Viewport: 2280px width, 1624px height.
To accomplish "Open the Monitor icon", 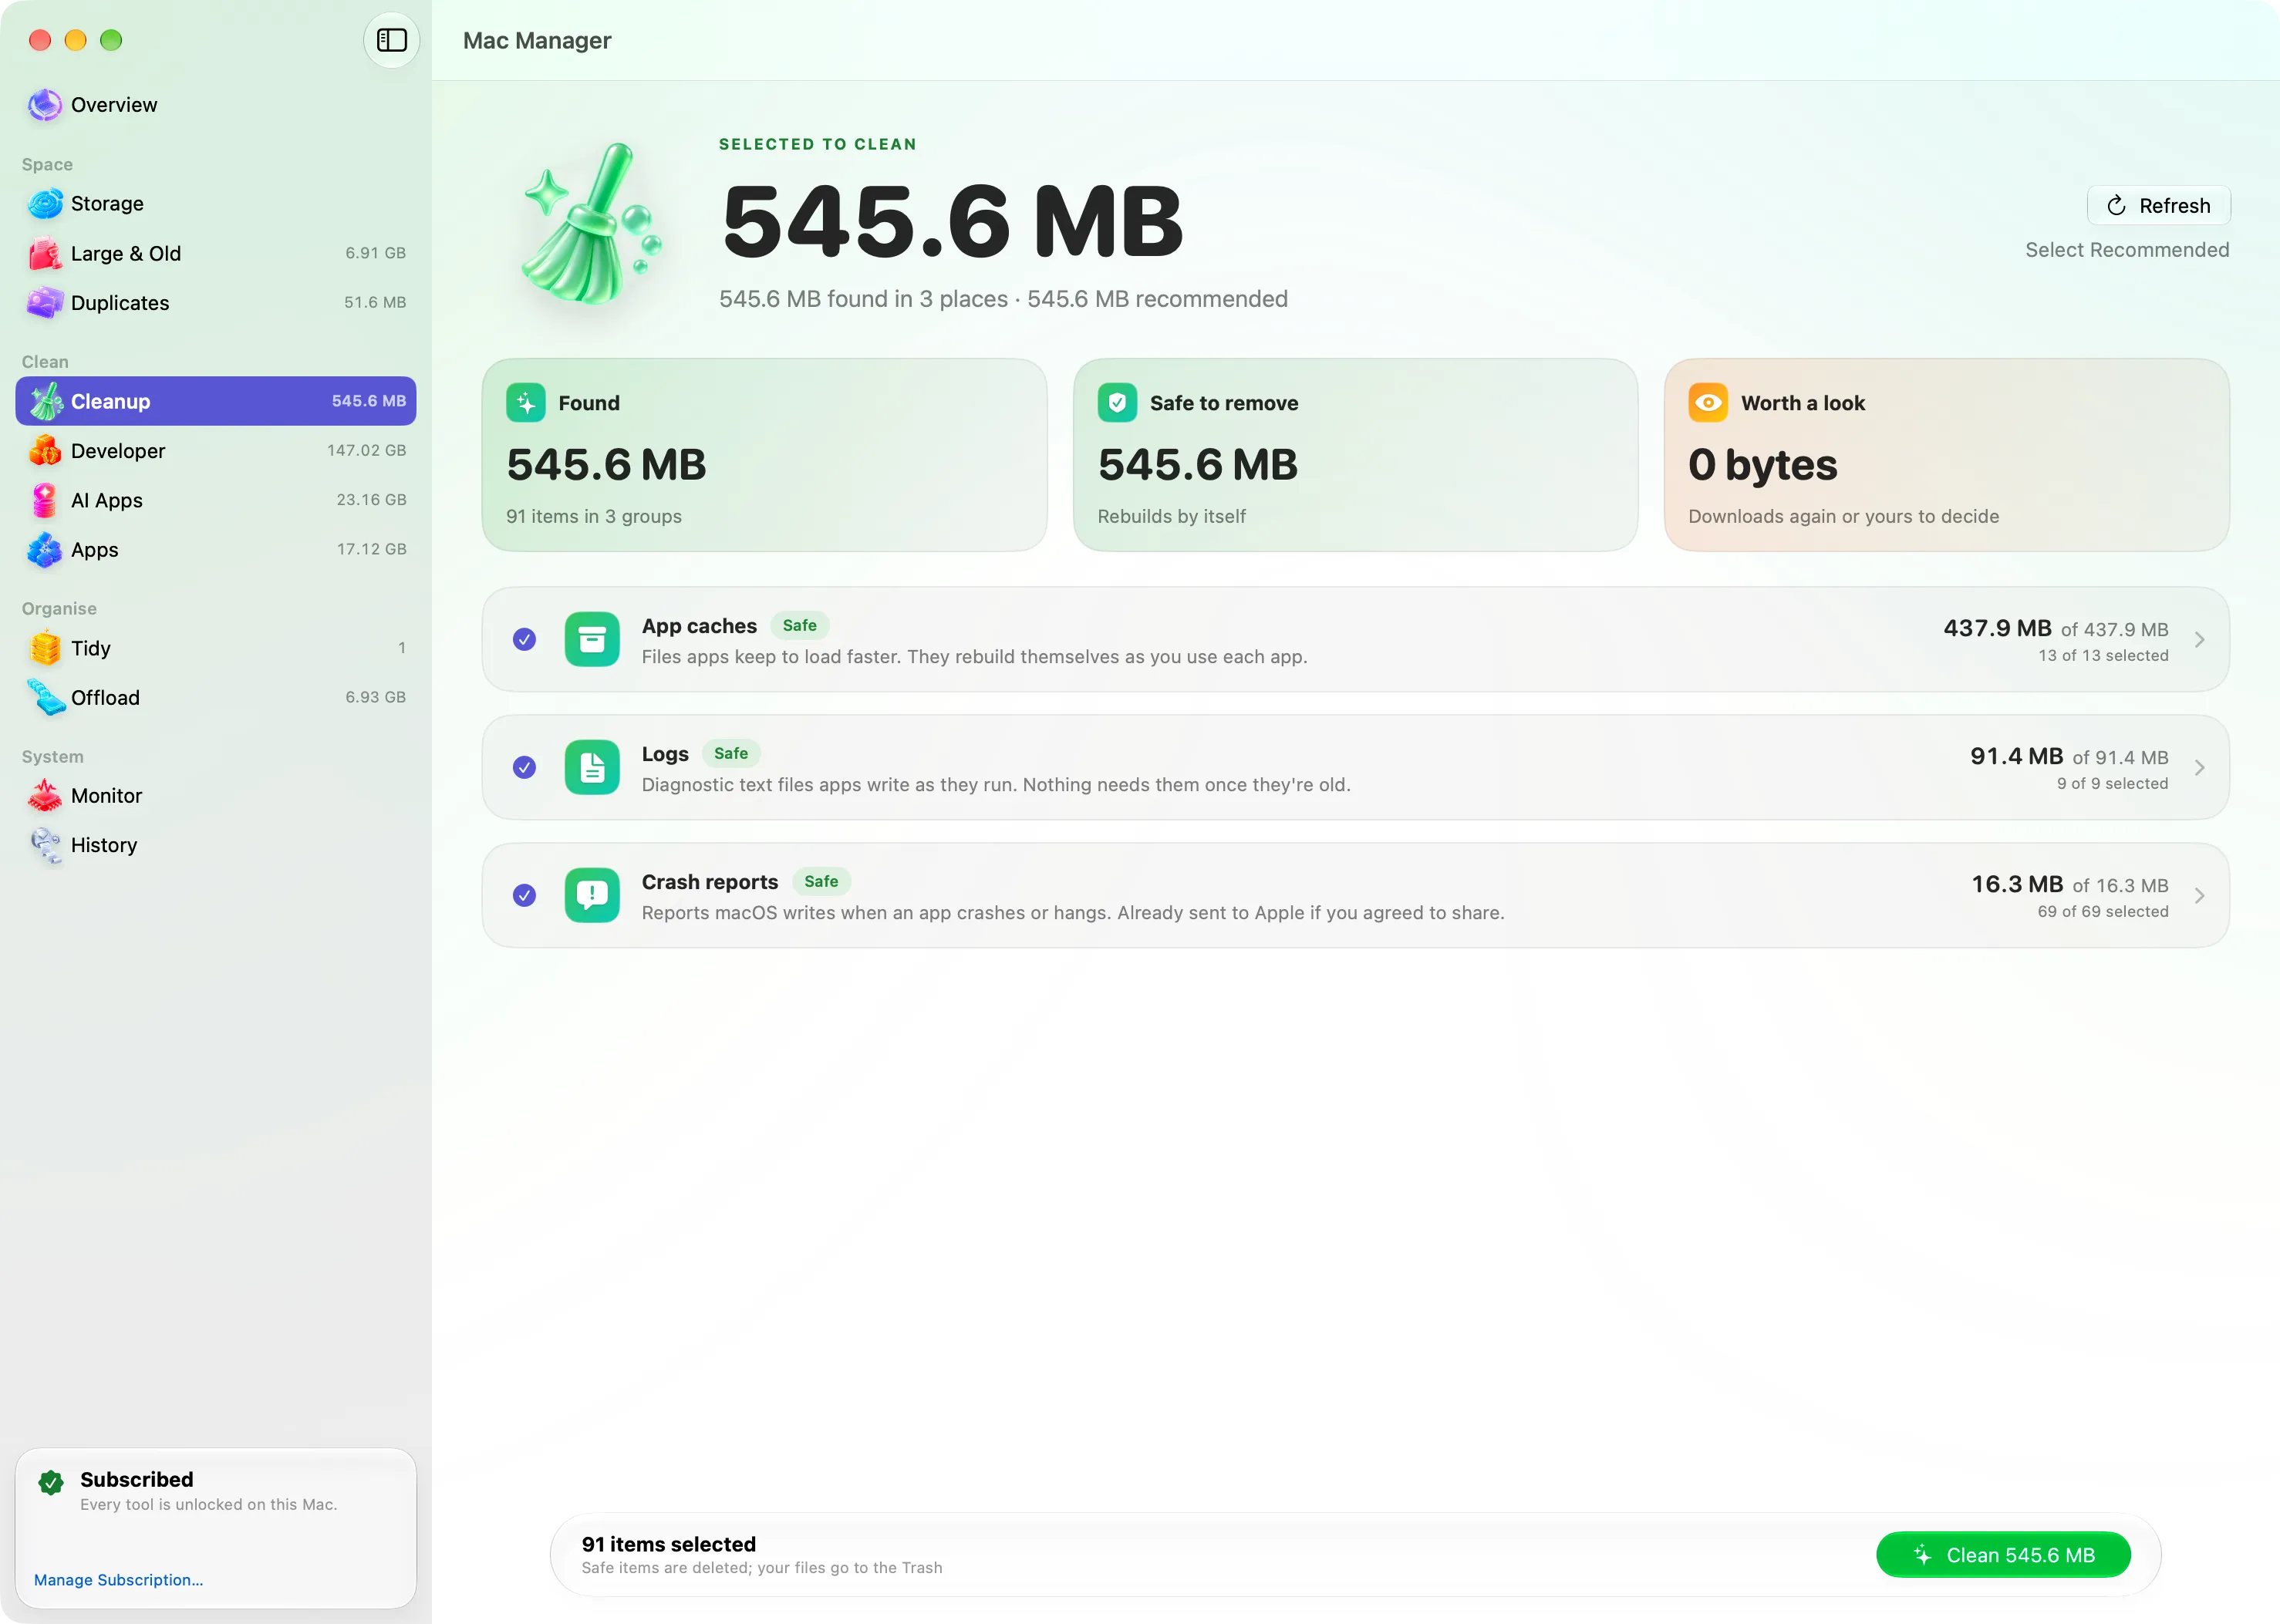I will click(45, 796).
